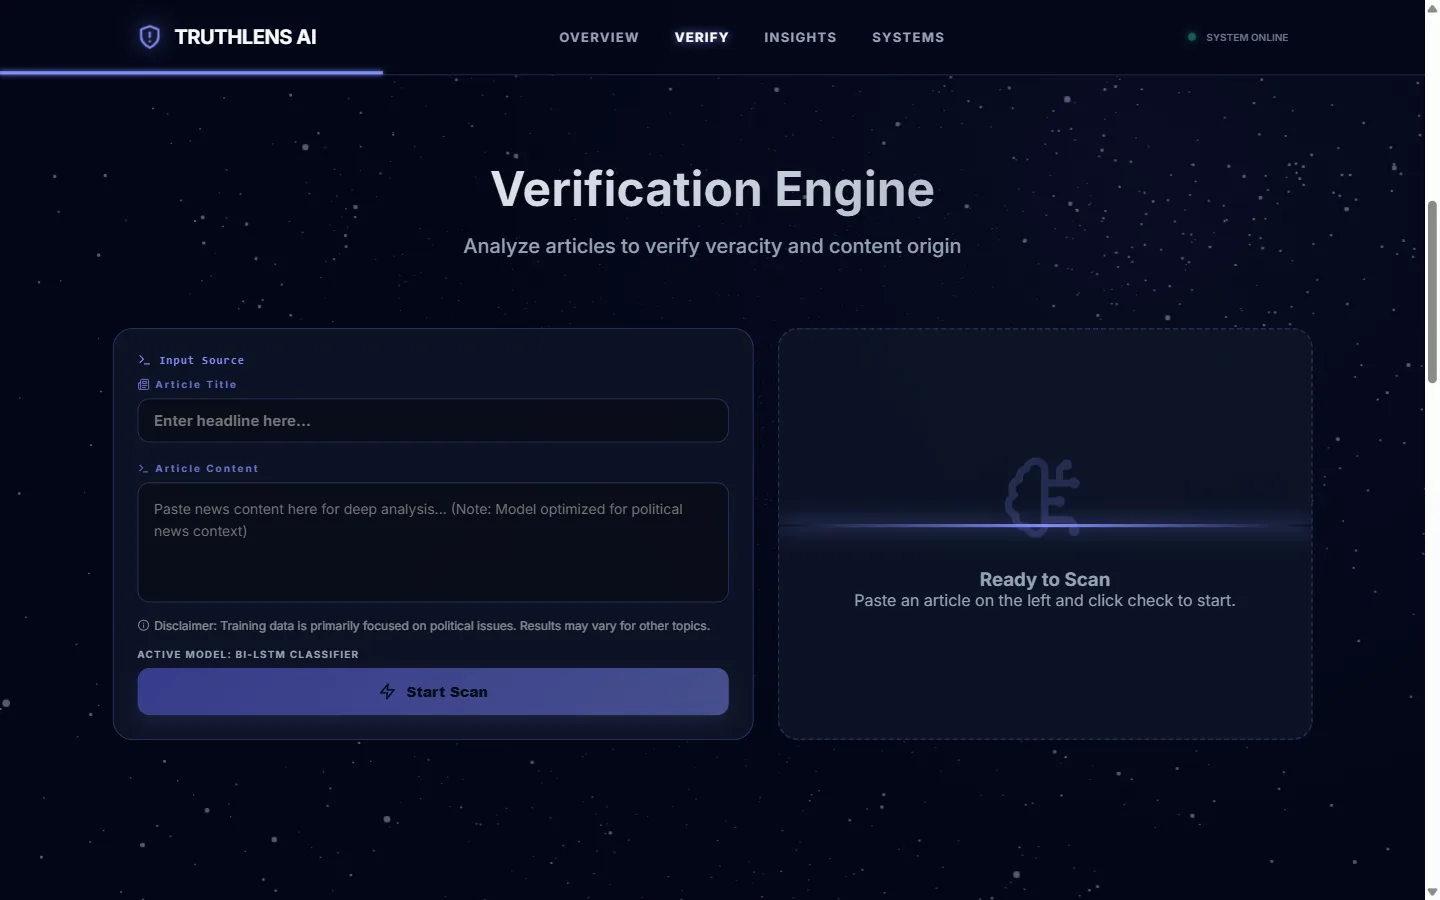Click the green System Online status dot

click(x=1192, y=37)
